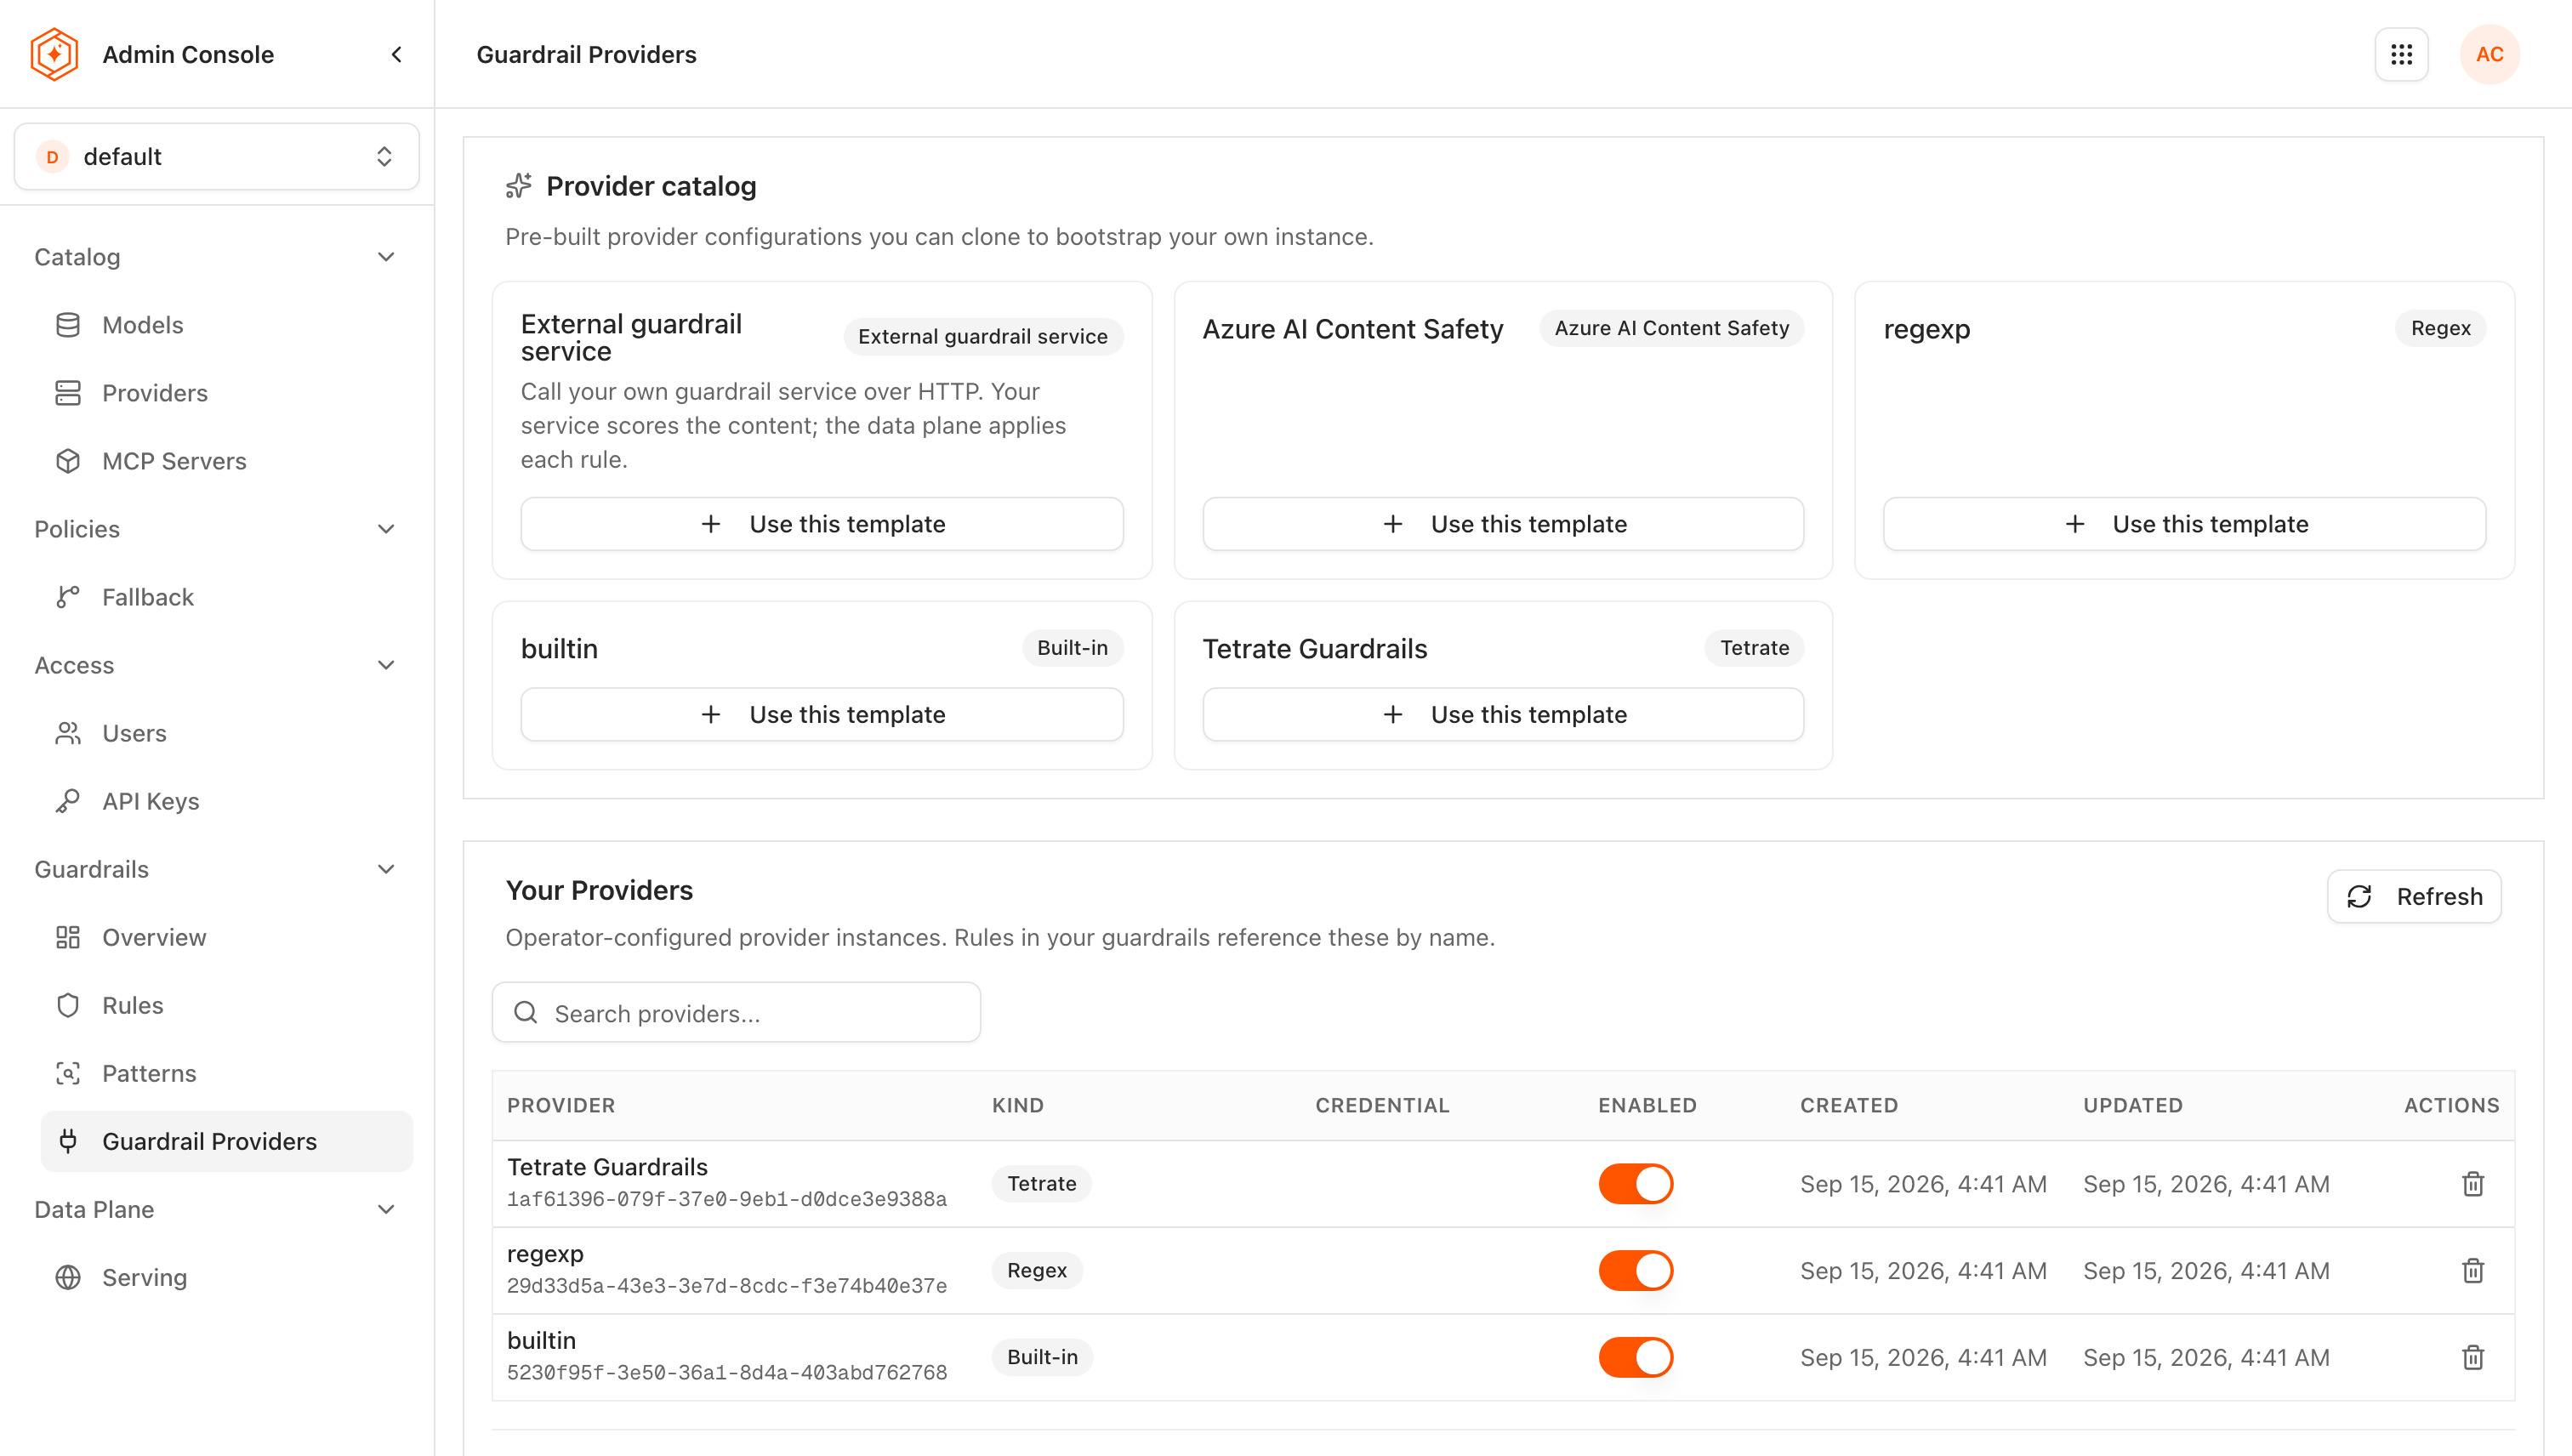Use External guardrail service template

coord(822,524)
